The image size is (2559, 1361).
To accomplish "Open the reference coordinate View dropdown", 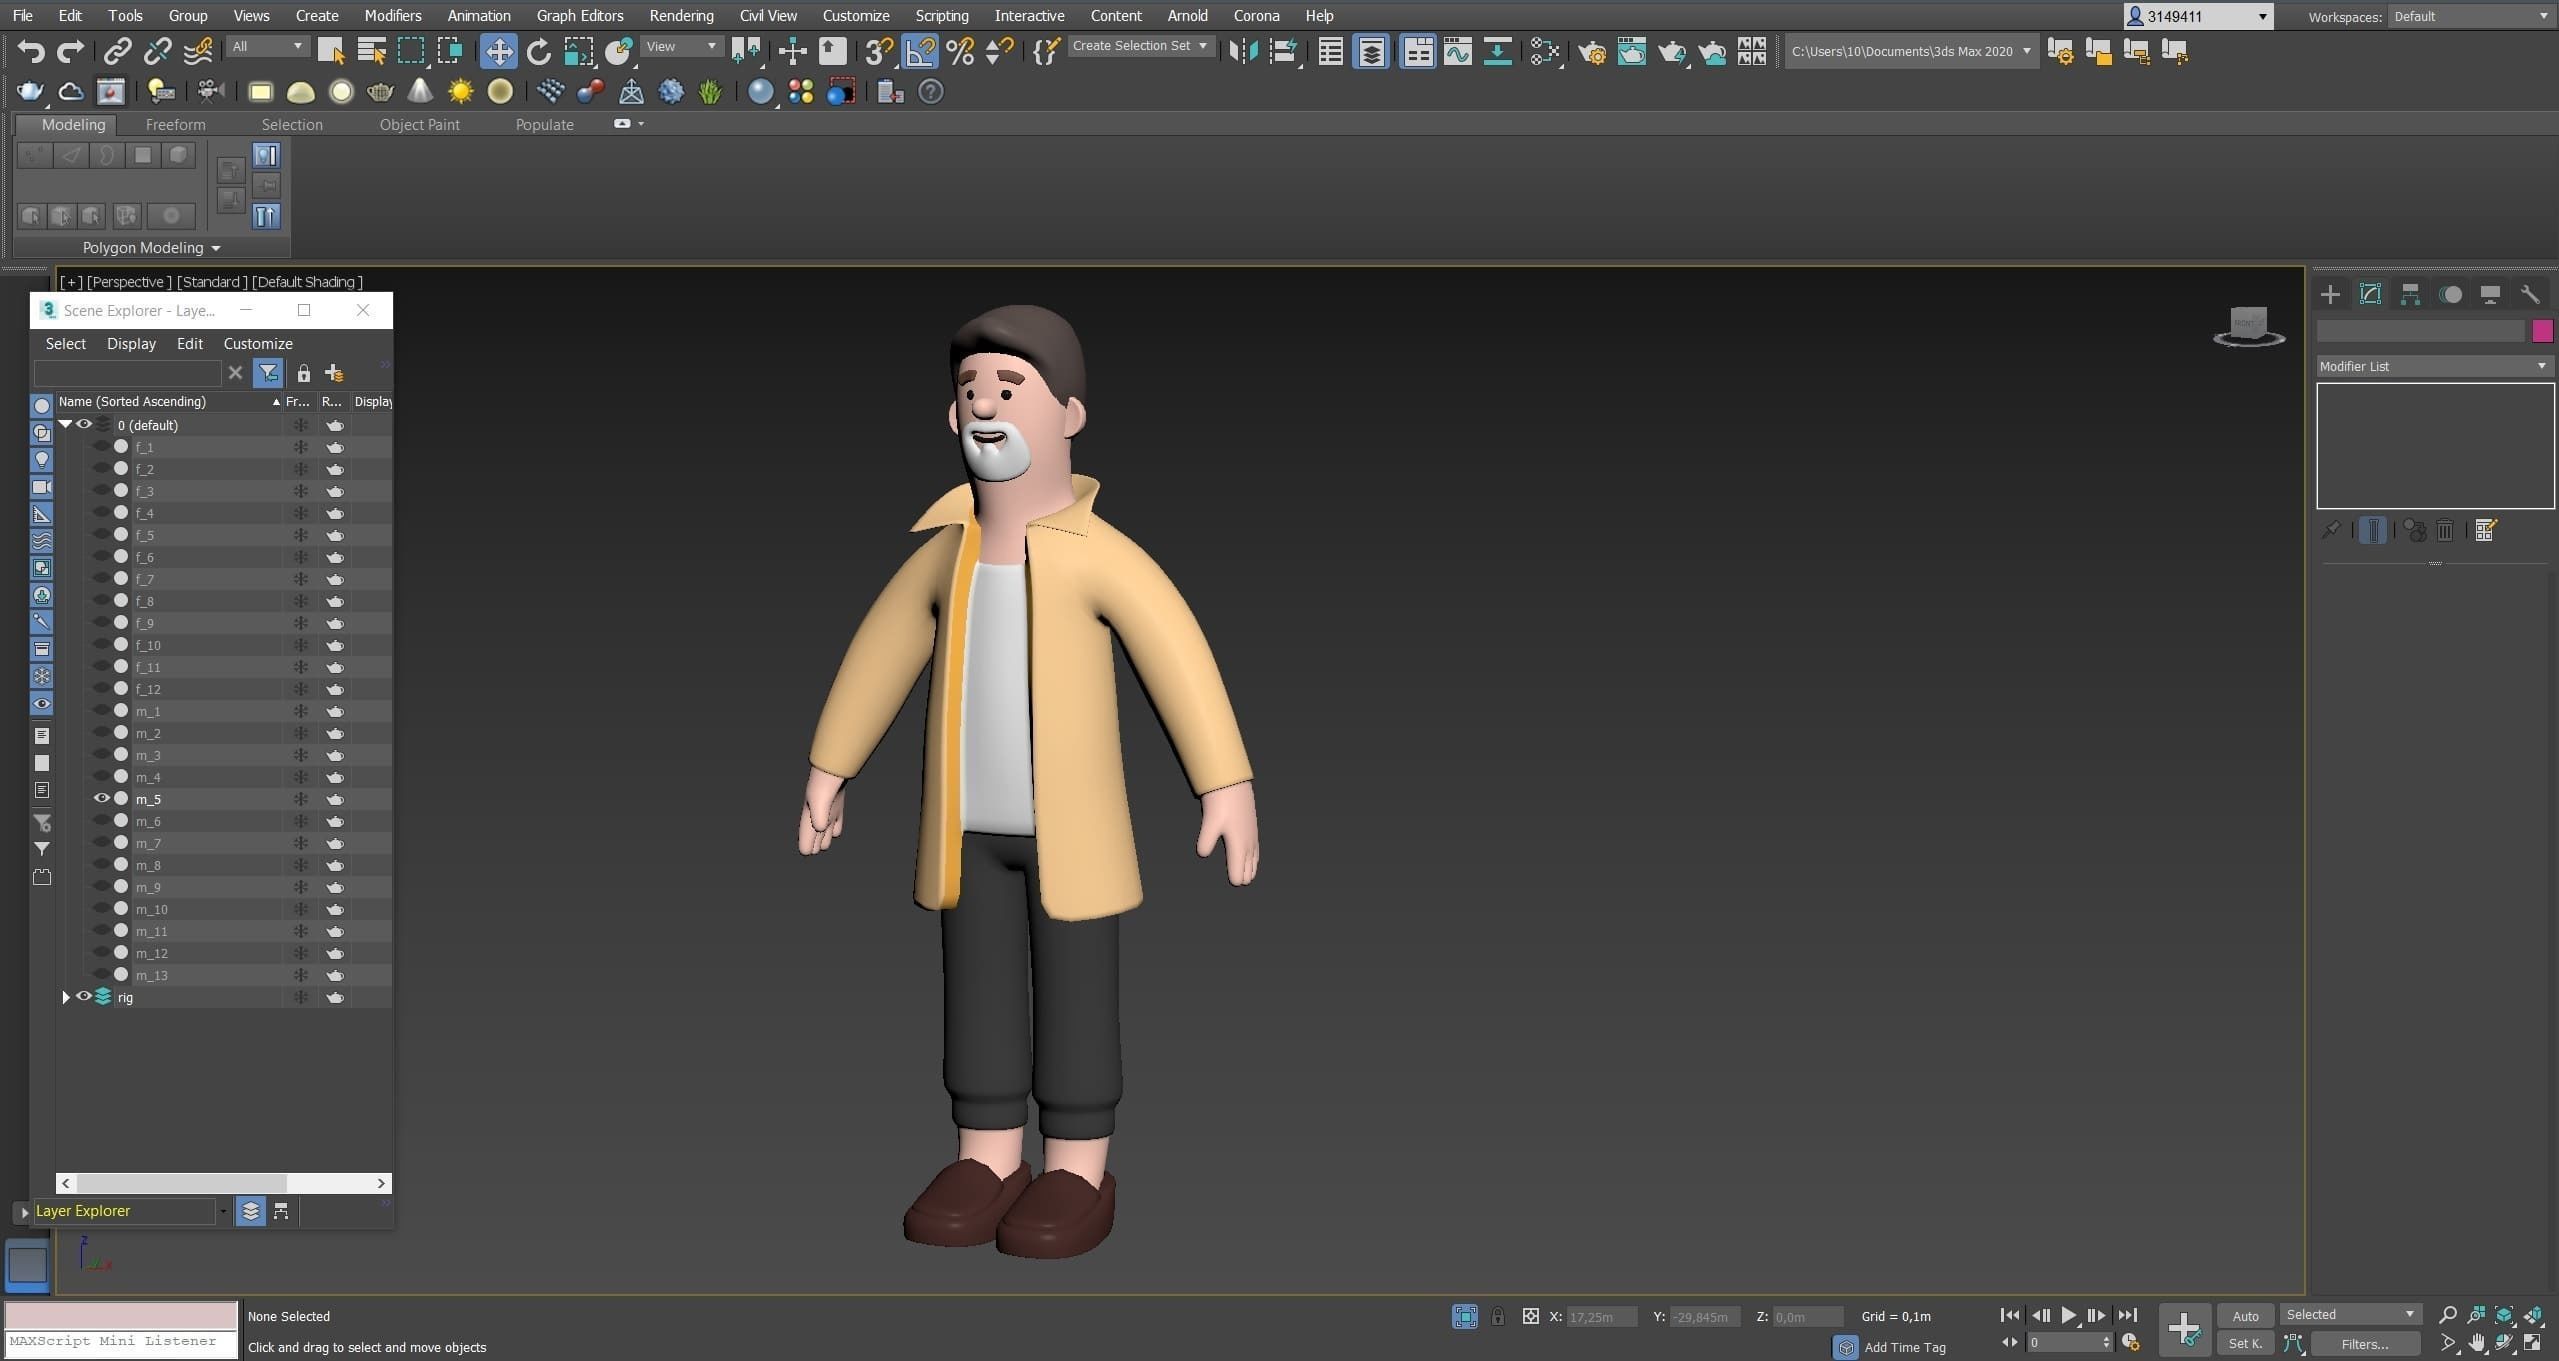I will coord(681,47).
